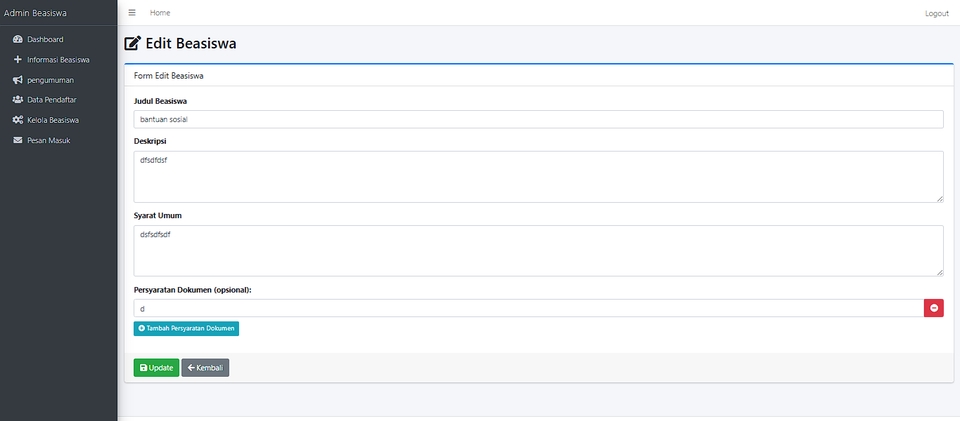Toggle the sidebar with the hamburger icon

click(x=132, y=13)
